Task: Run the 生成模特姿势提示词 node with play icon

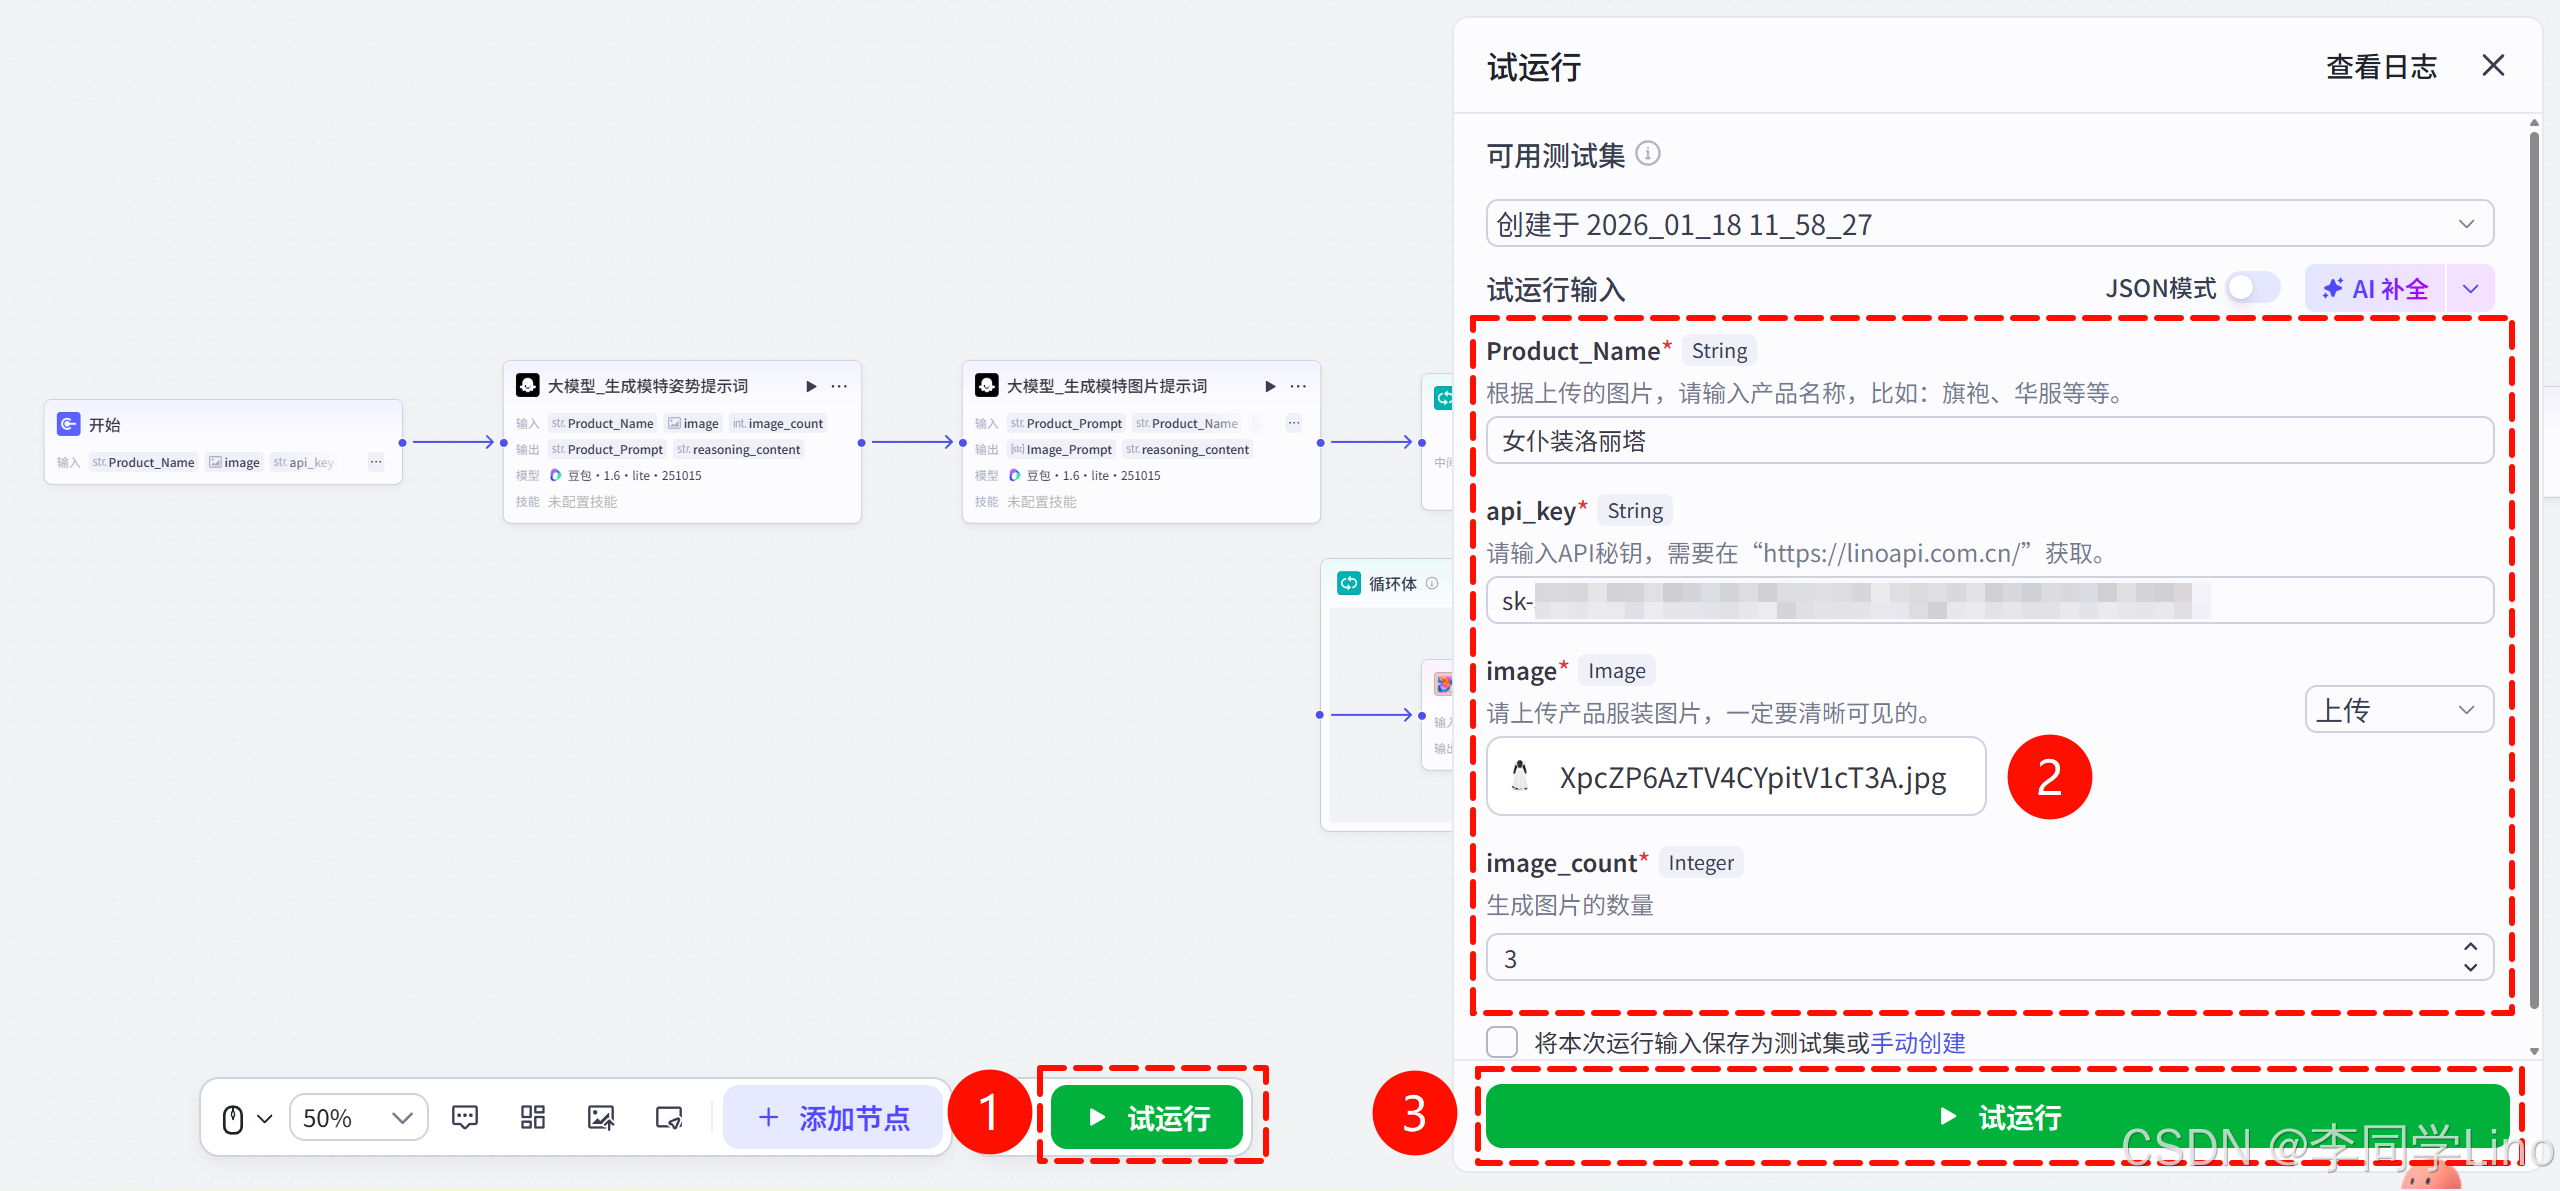Action: pos(811,386)
